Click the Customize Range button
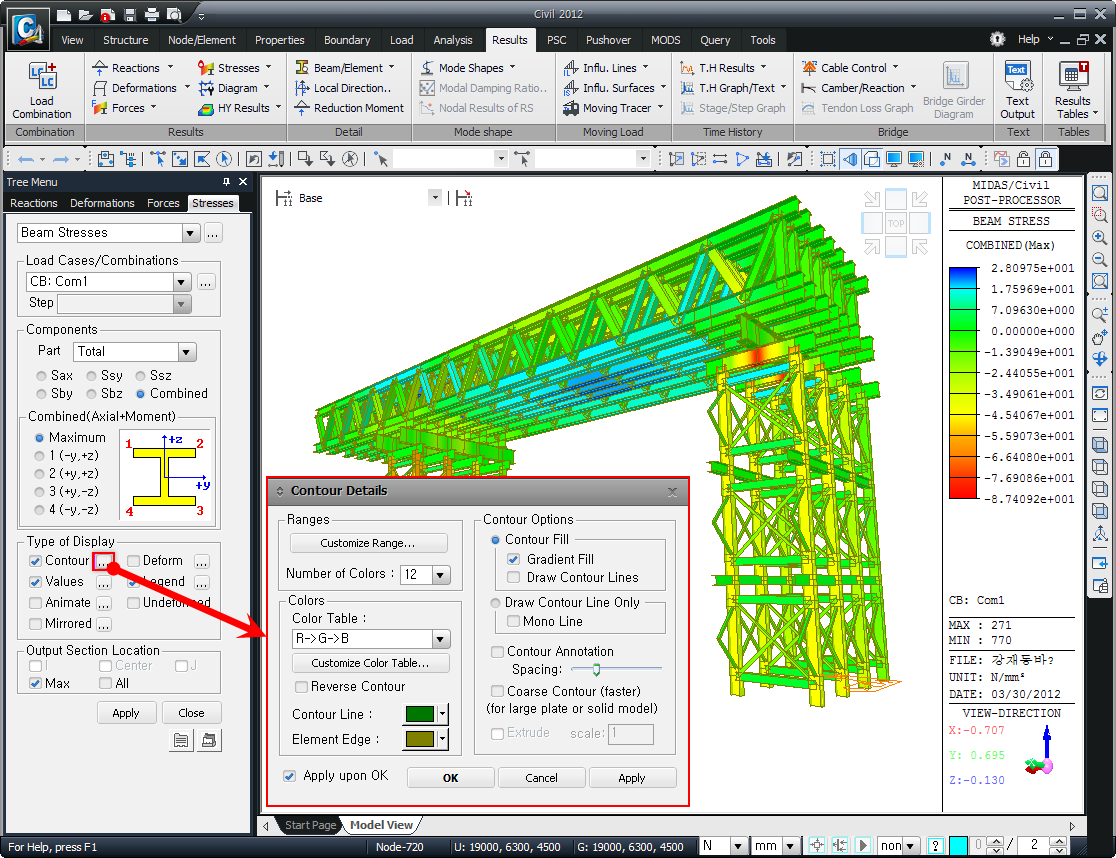The image size is (1116, 858). click(x=368, y=543)
